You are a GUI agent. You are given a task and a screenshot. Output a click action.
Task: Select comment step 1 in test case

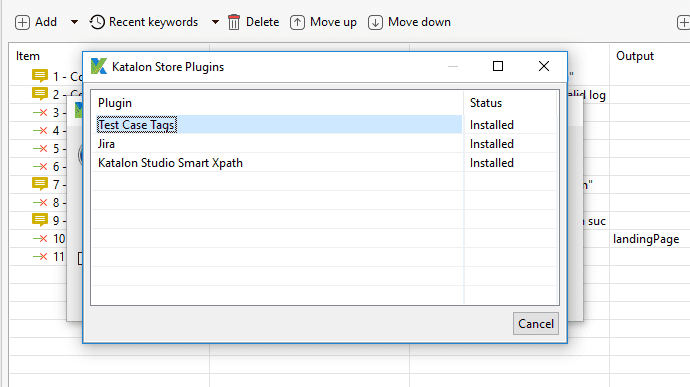click(57, 77)
